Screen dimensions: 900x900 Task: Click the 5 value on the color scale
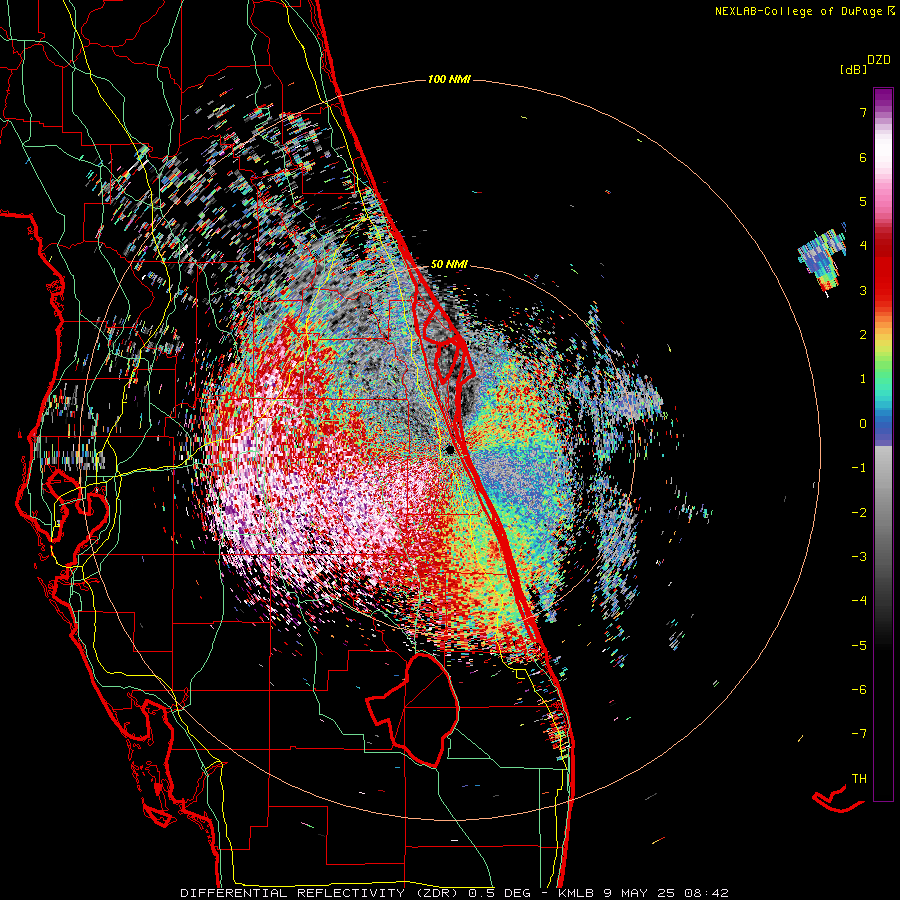tap(863, 201)
